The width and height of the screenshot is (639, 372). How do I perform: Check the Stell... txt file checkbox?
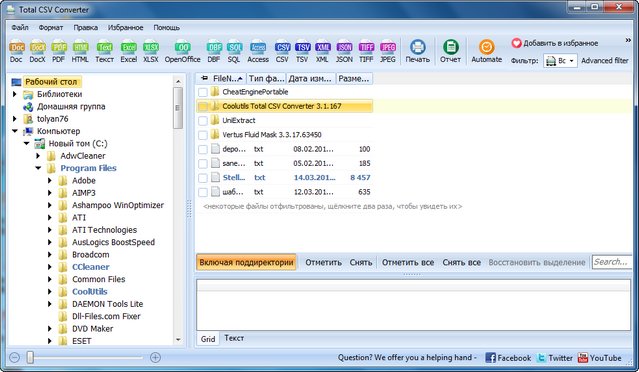tap(203, 178)
